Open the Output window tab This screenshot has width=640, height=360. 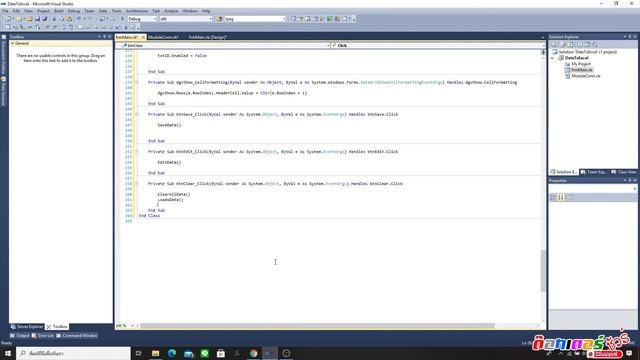20,336
